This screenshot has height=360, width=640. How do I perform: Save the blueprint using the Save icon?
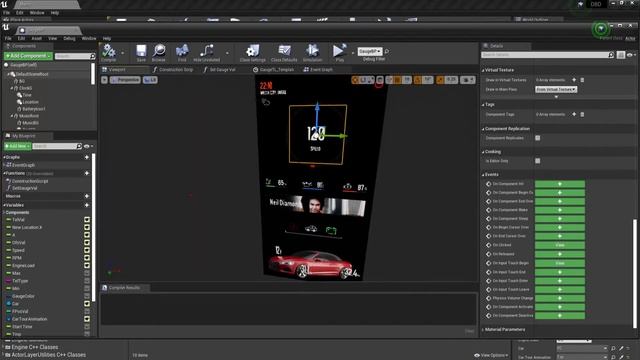(141, 52)
